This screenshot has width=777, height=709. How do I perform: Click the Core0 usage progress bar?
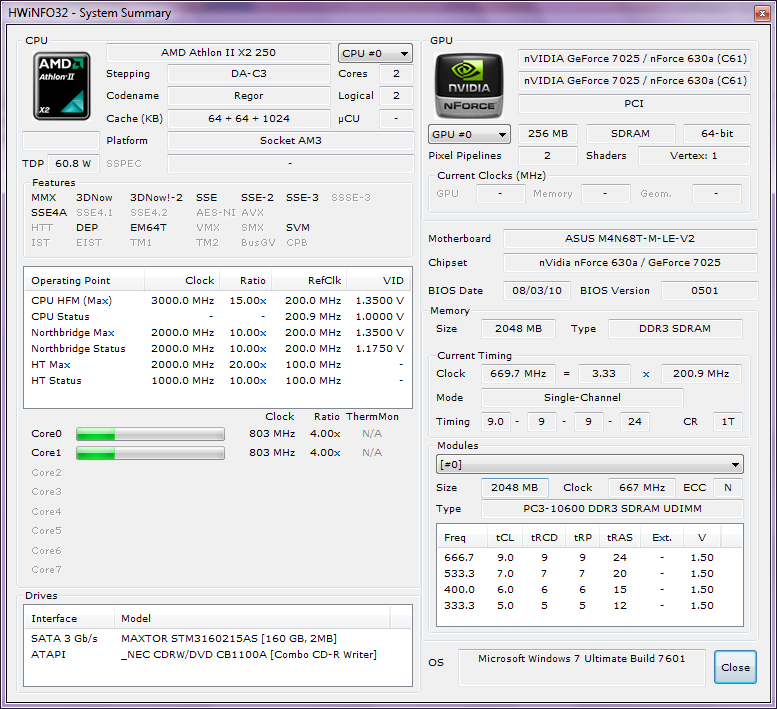(x=150, y=435)
